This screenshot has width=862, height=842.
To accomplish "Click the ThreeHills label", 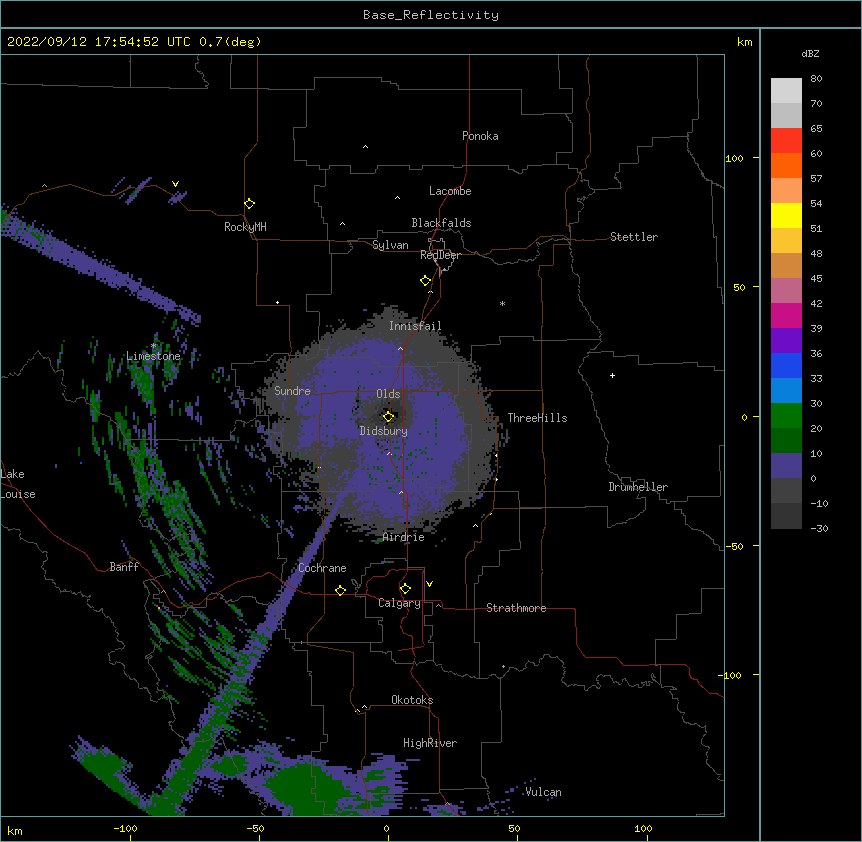I will tap(537, 418).
